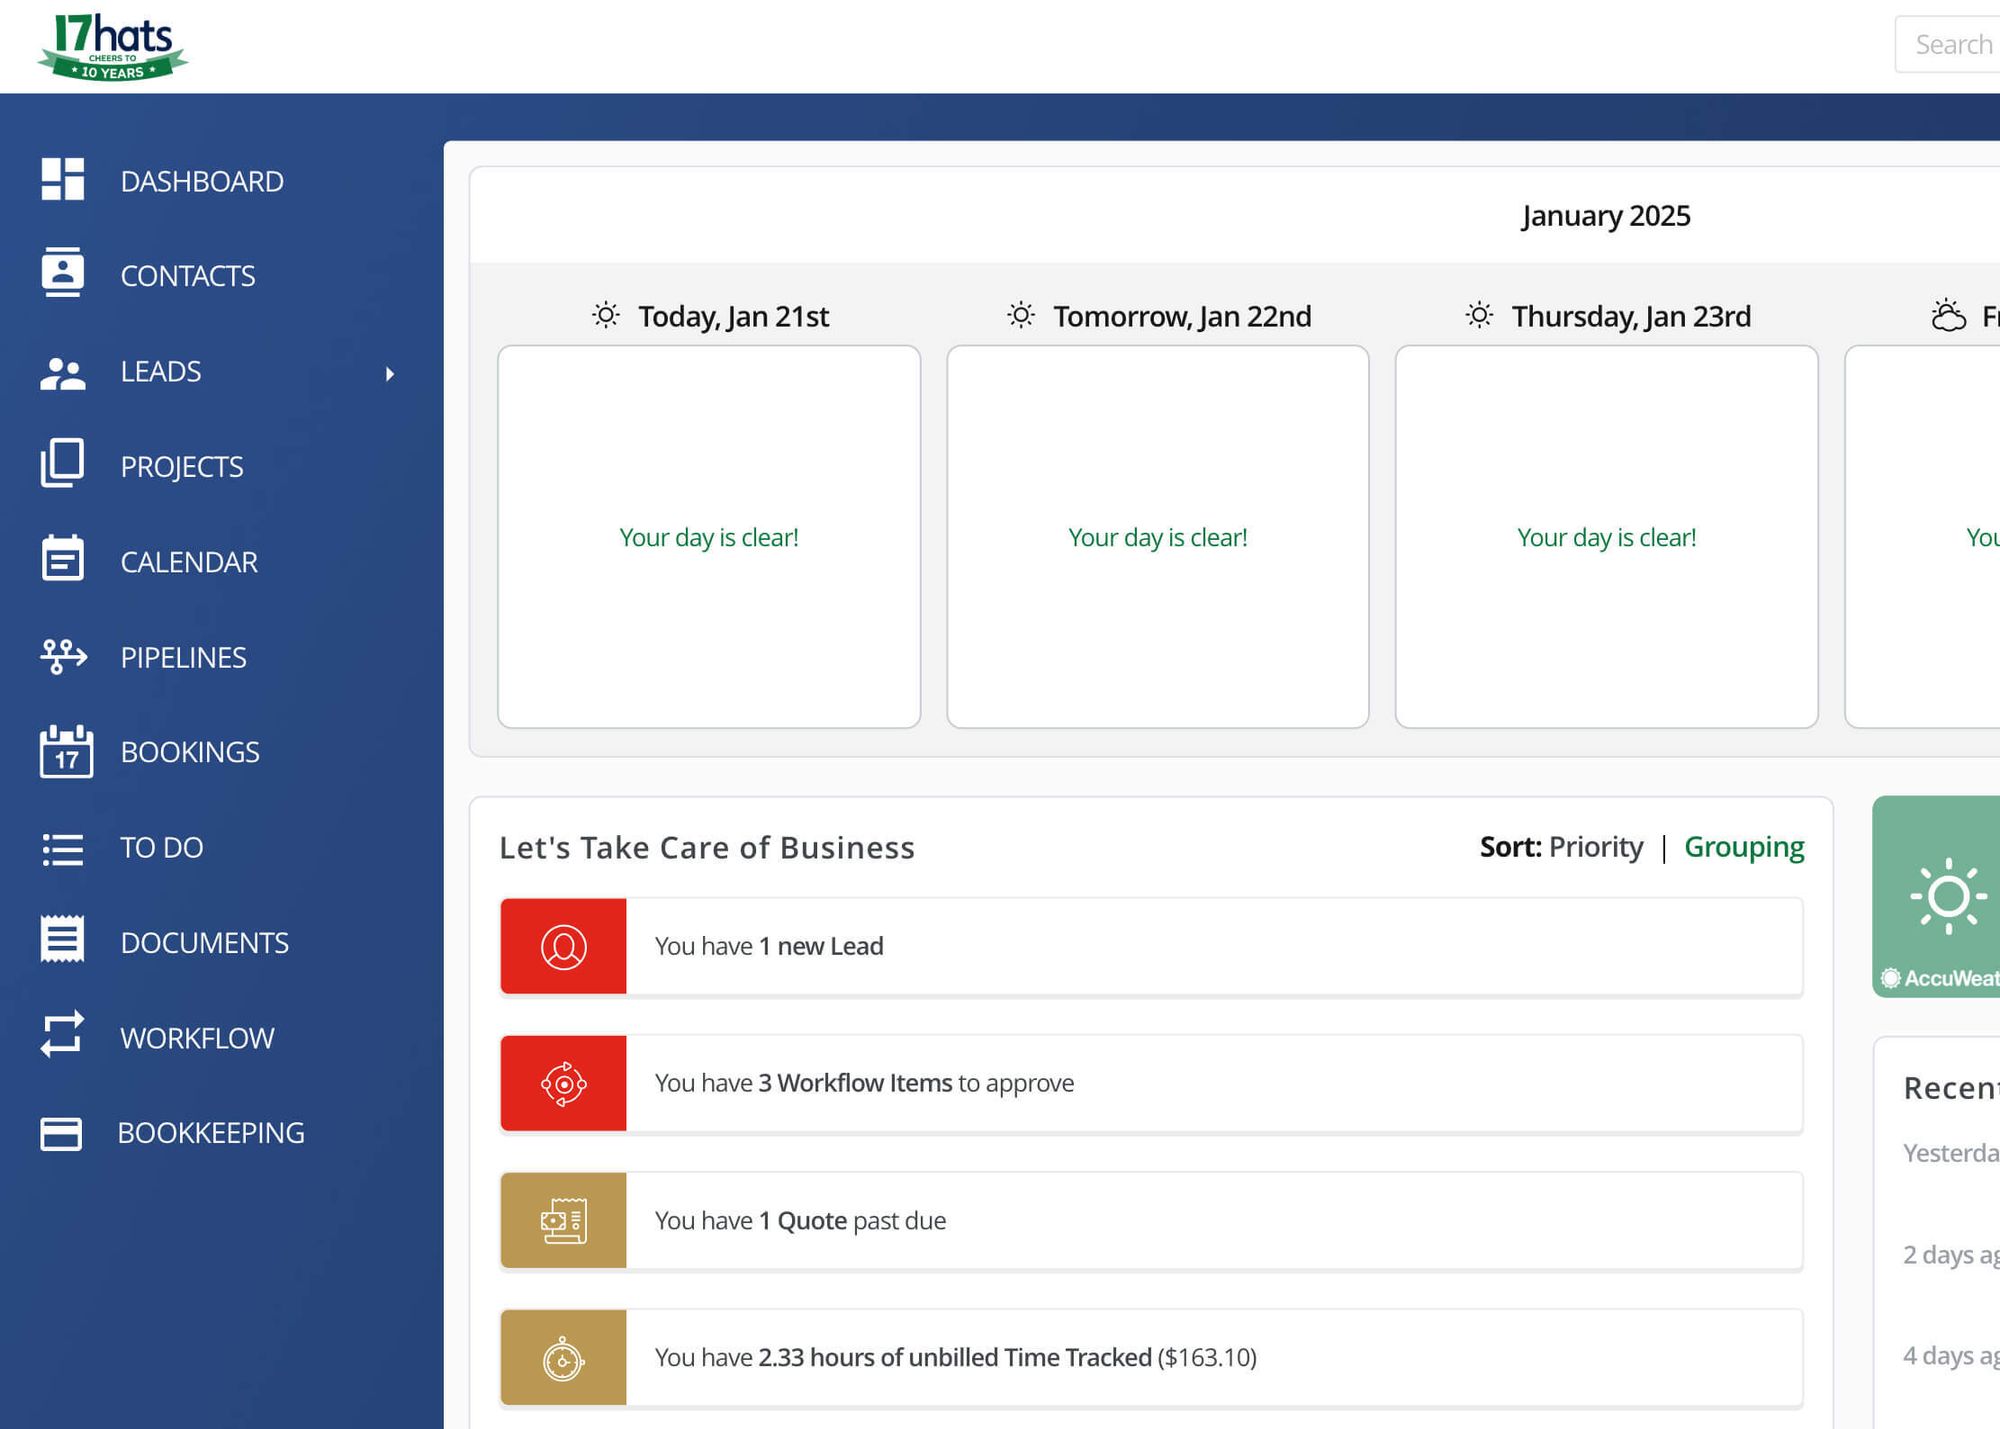The width and height of the screenshot is (2000, 1429).
Task: Select the Pipelines branching icon
Action: 62,656
